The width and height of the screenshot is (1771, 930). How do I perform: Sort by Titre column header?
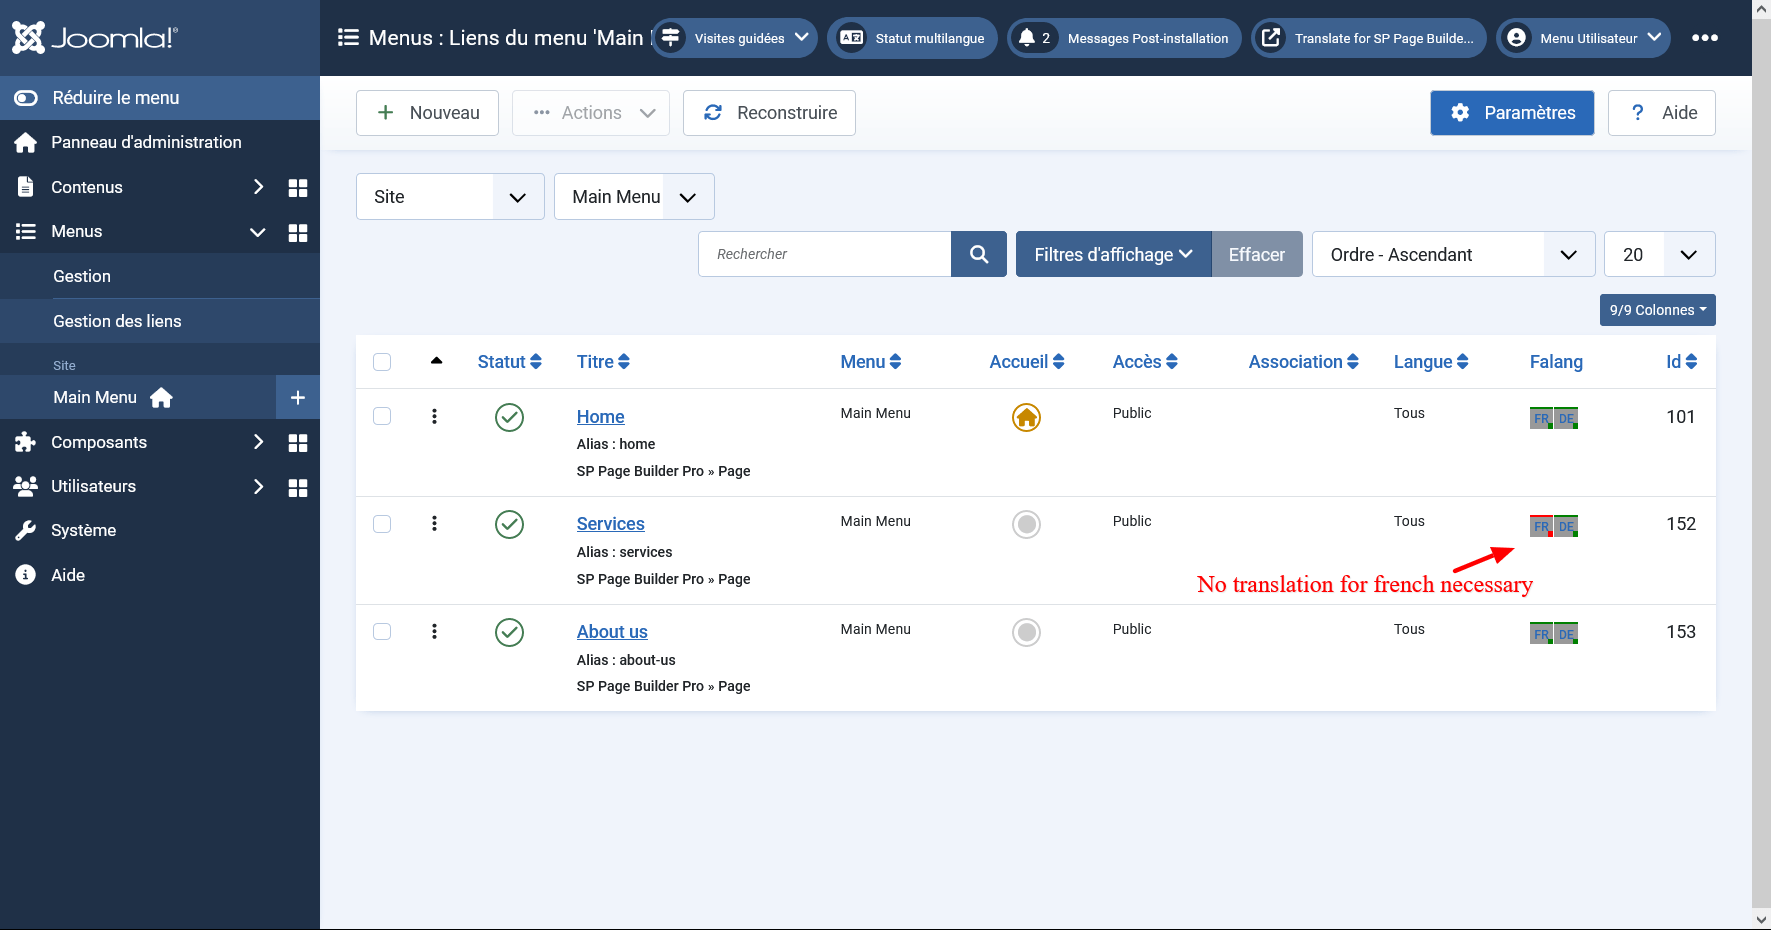pos(603,362)
